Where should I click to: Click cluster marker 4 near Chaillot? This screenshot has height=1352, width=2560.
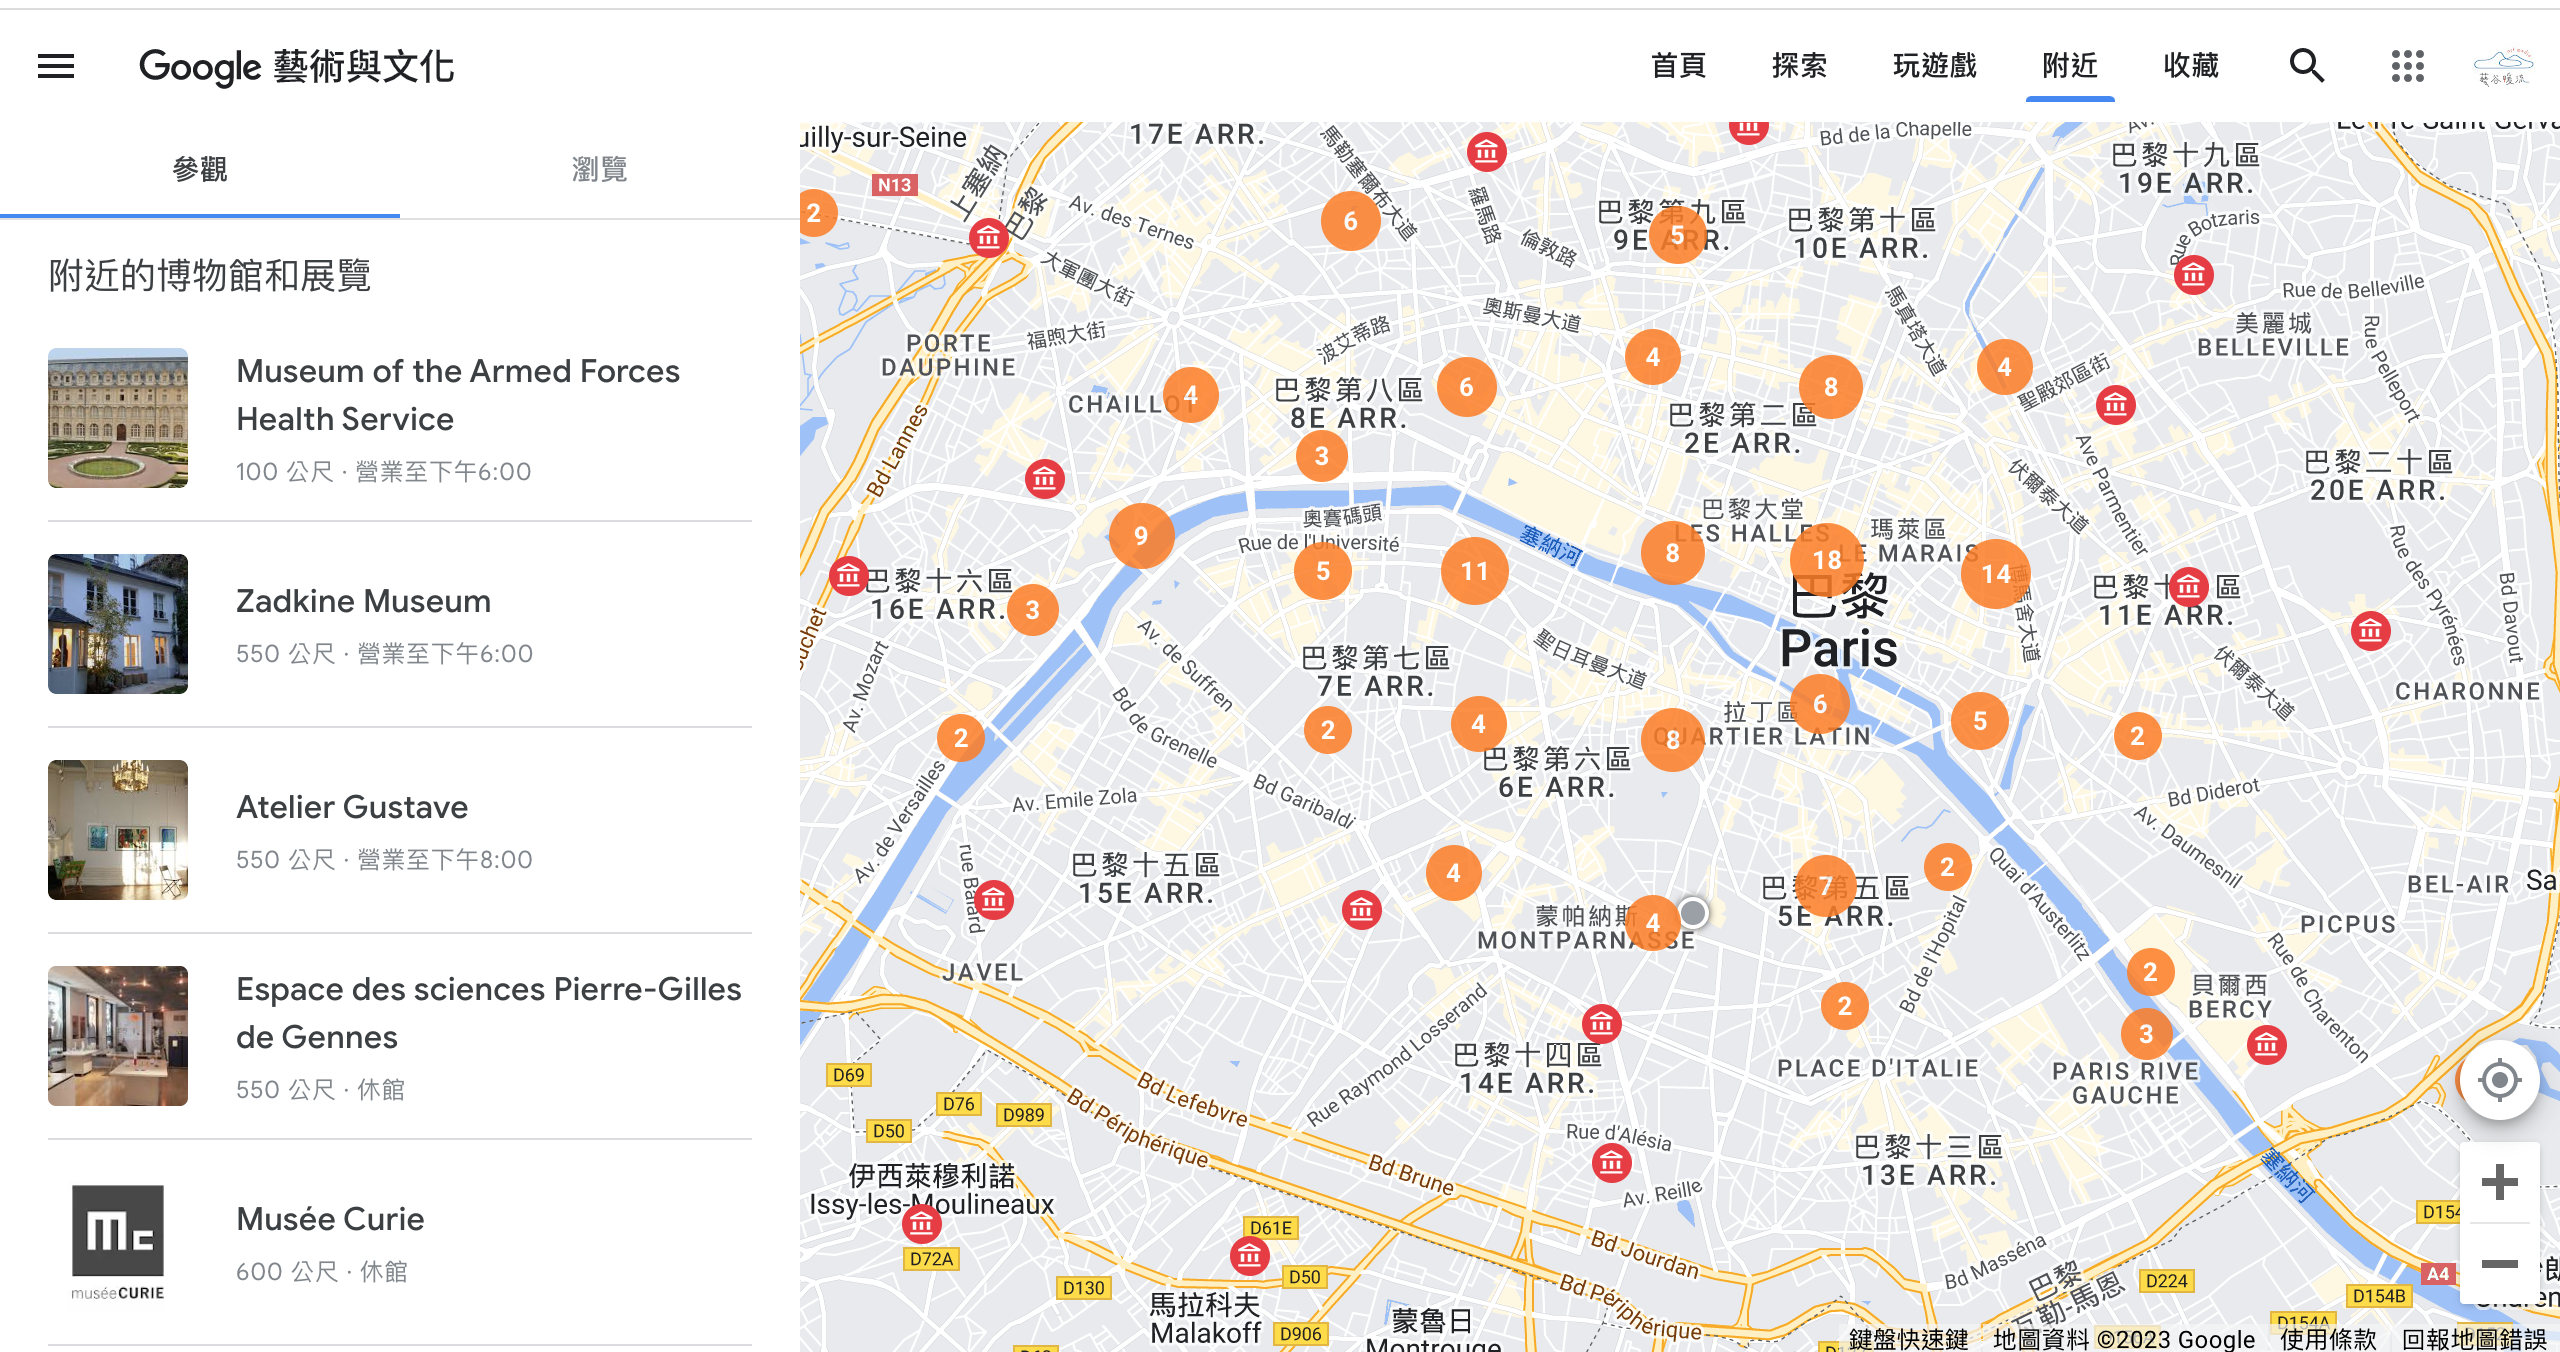pos(1190,395)
